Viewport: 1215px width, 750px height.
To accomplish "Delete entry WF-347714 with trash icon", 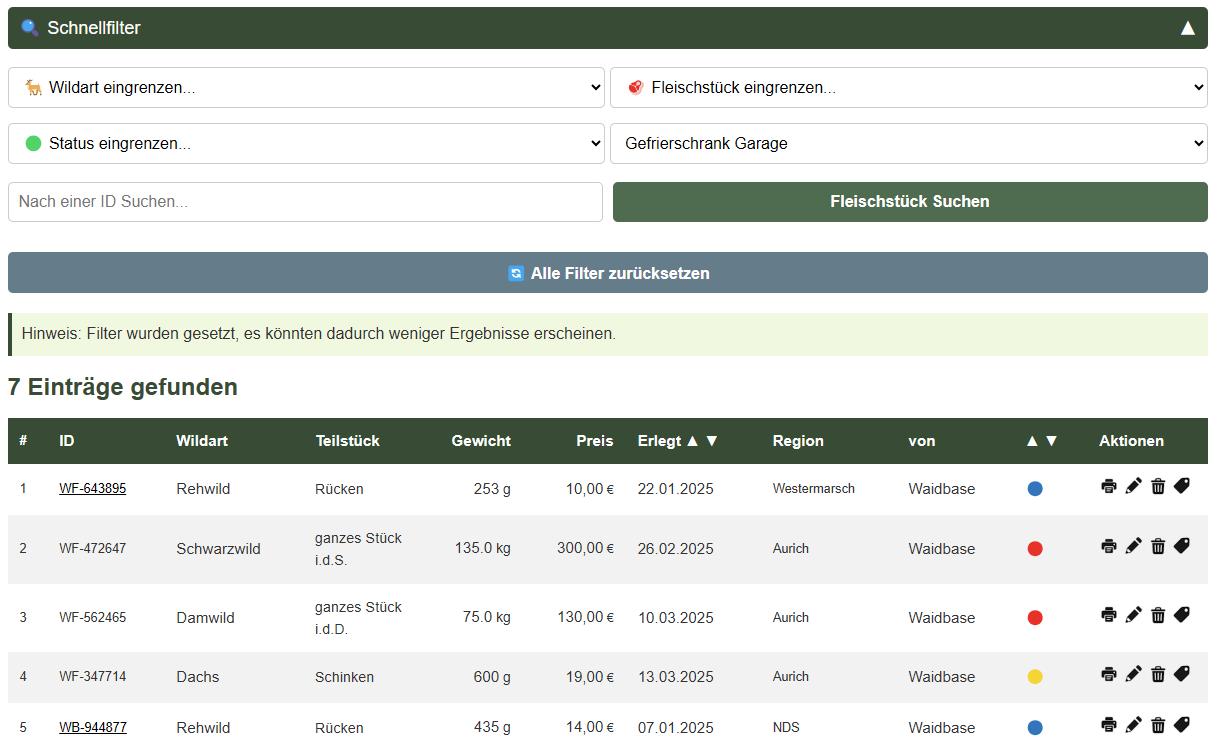I will (1158, 674).
